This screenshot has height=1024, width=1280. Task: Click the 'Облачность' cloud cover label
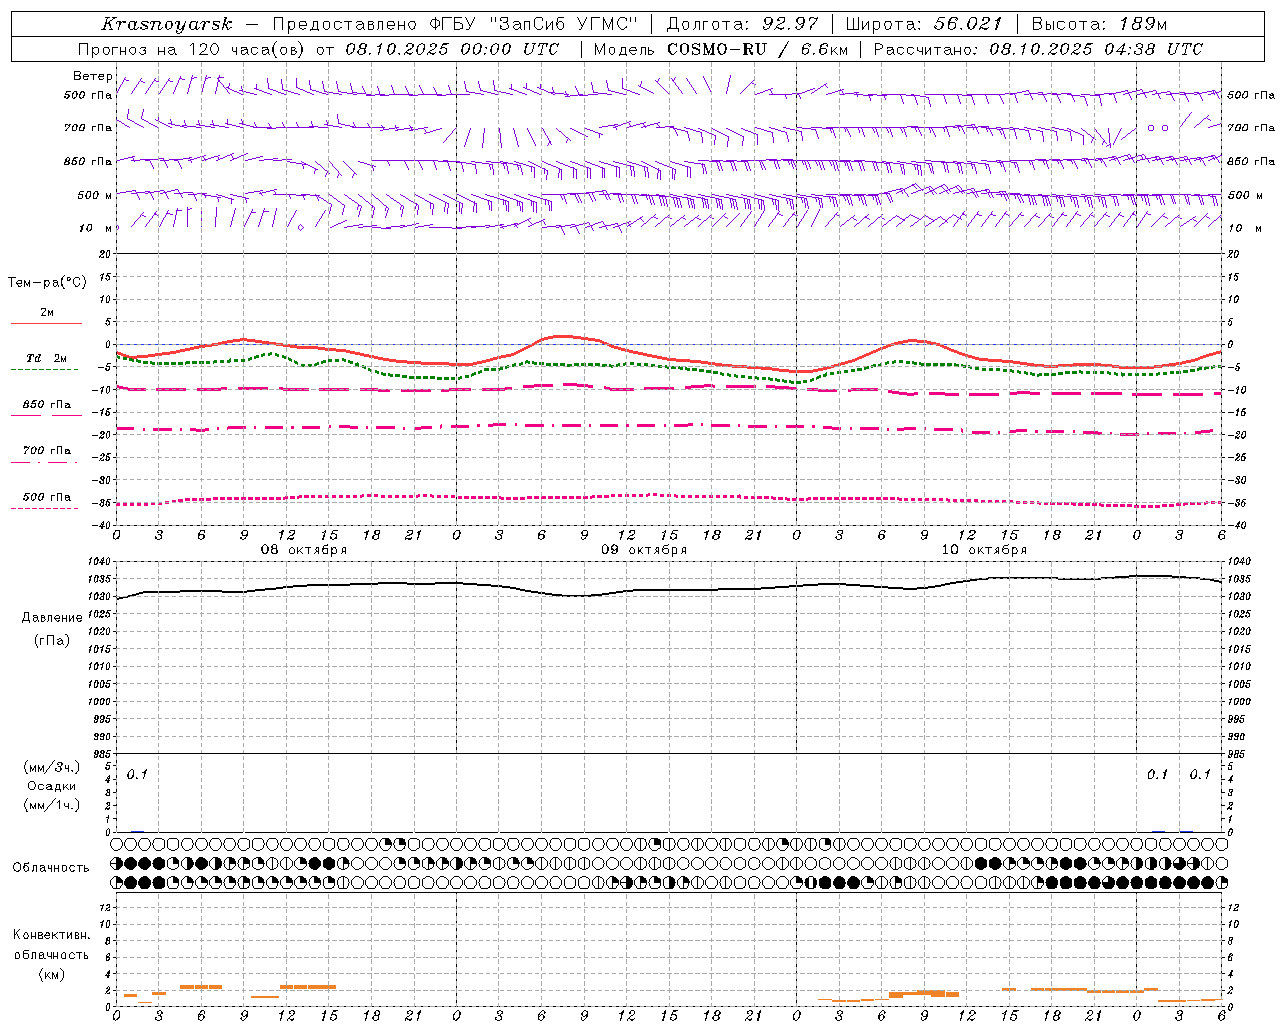pos(51,868)
